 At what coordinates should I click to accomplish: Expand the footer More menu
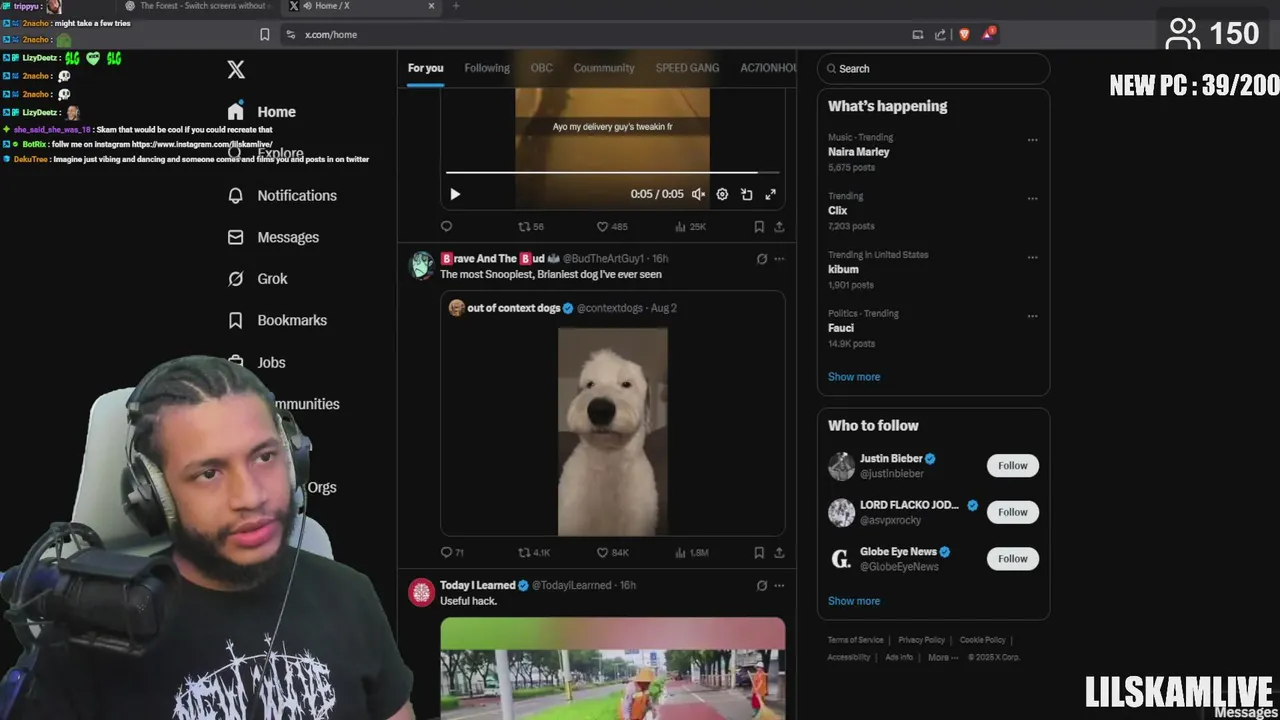(942, 657)
